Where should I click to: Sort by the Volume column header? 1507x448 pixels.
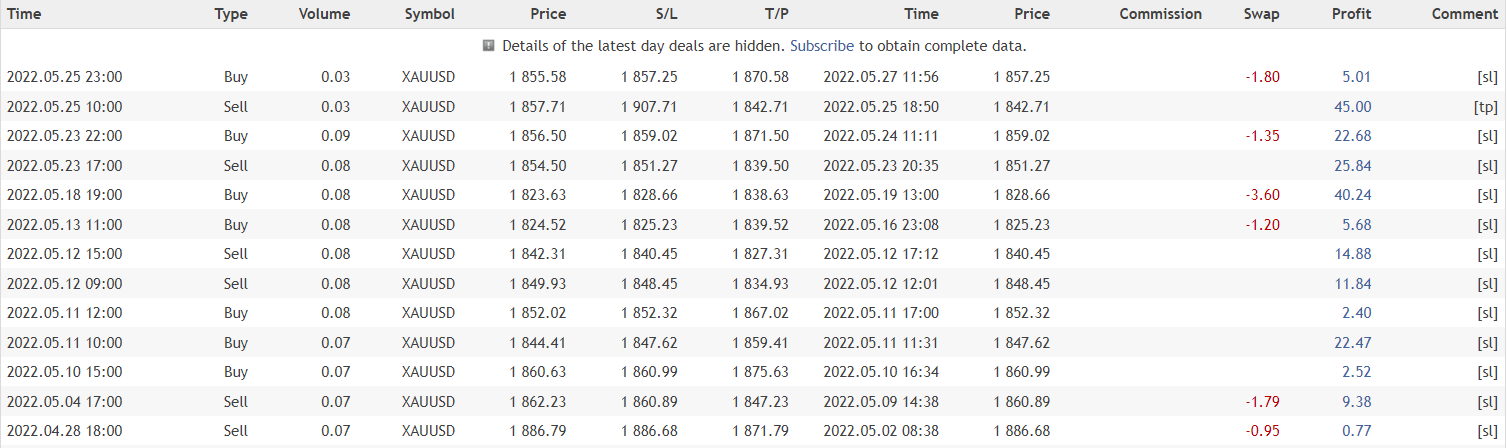[x=324, y=14]
